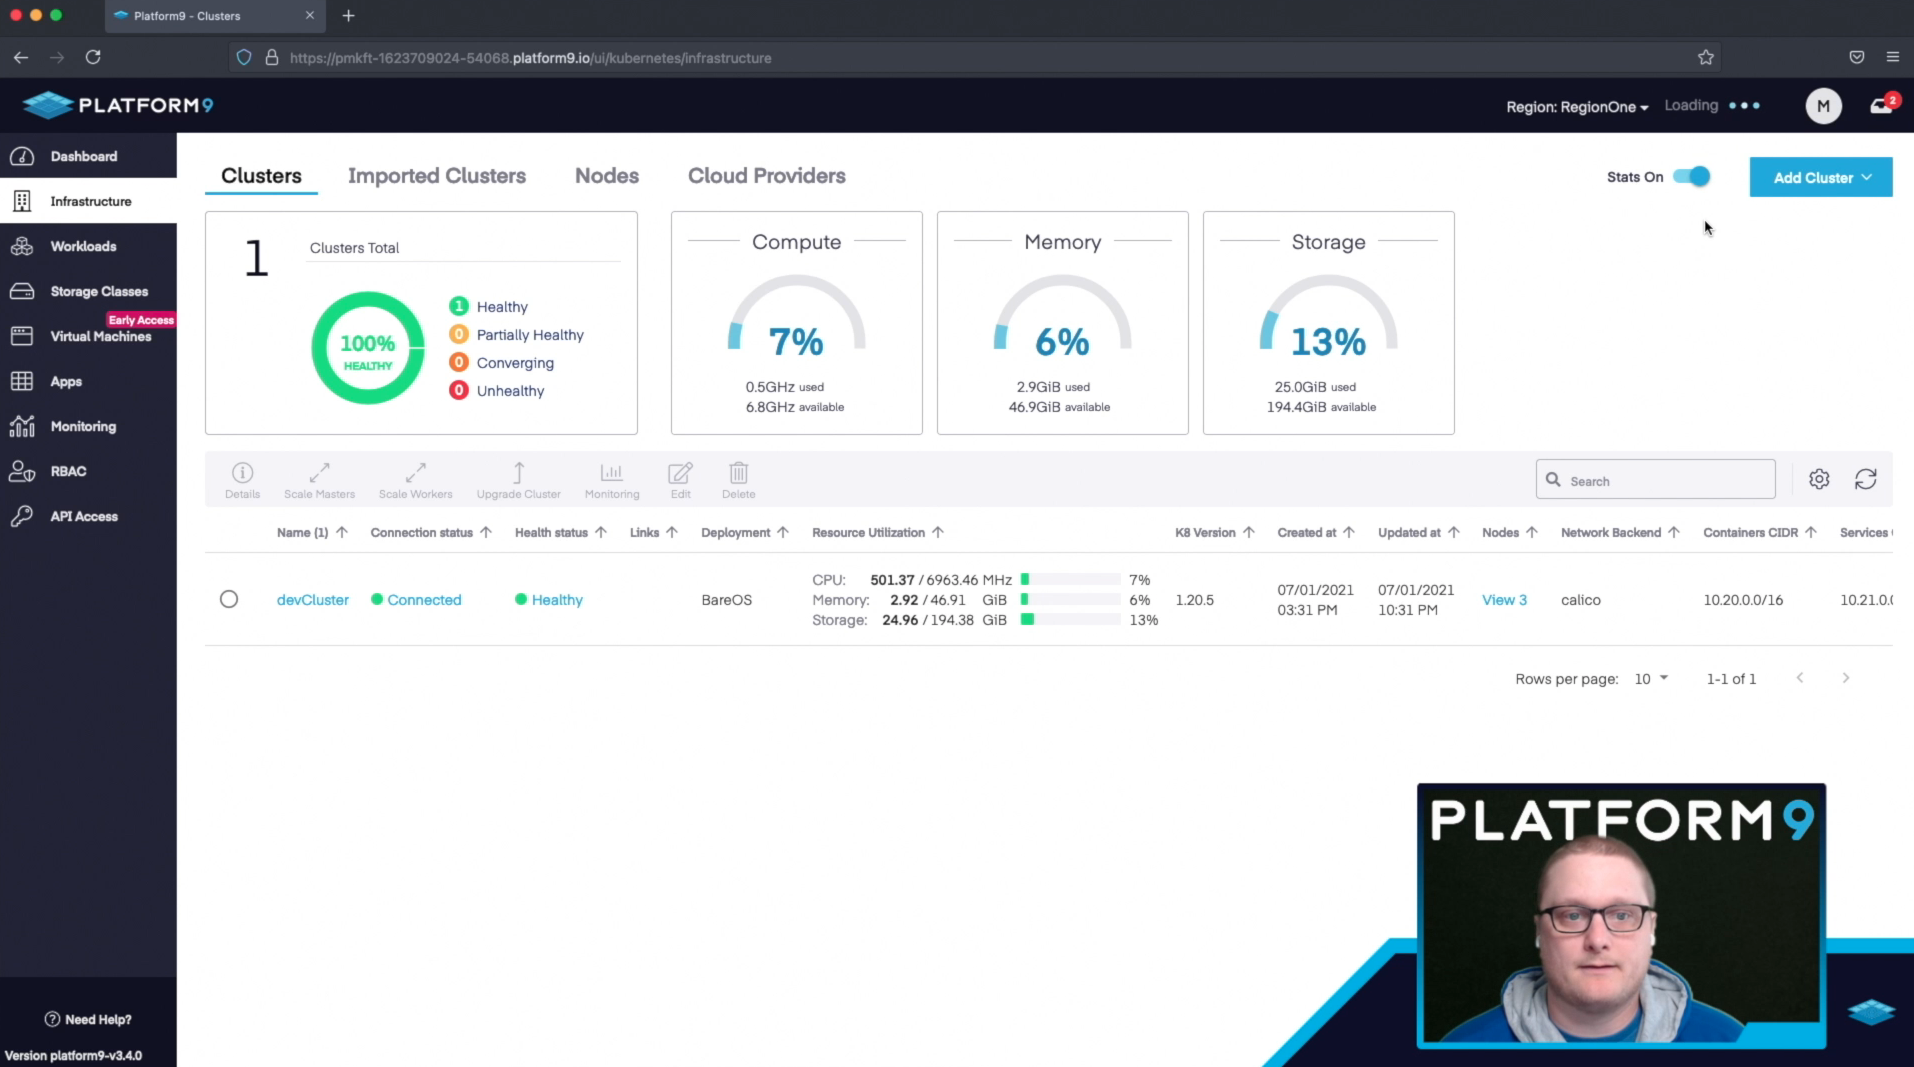This screenshot has height=1067, width=1914.
Task: Switch to Imported Clusters tab
Action: click(437, 176)
